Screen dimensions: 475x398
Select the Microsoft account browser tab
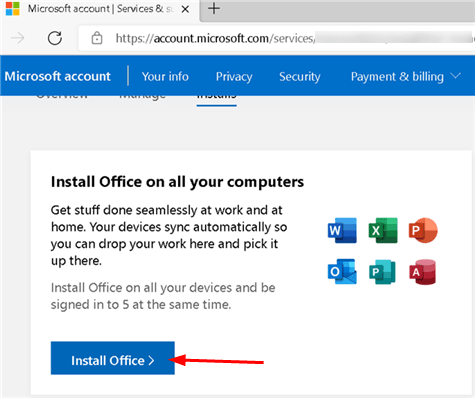(100, 9)
